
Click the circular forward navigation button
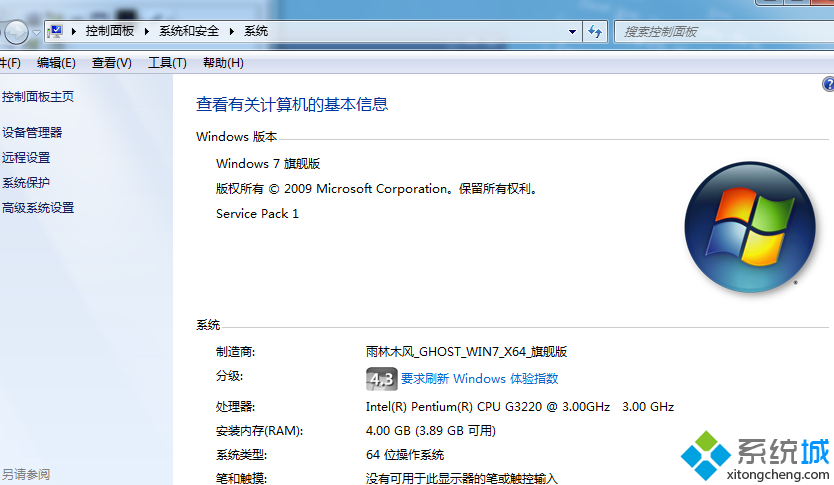(x=16, y=32)
